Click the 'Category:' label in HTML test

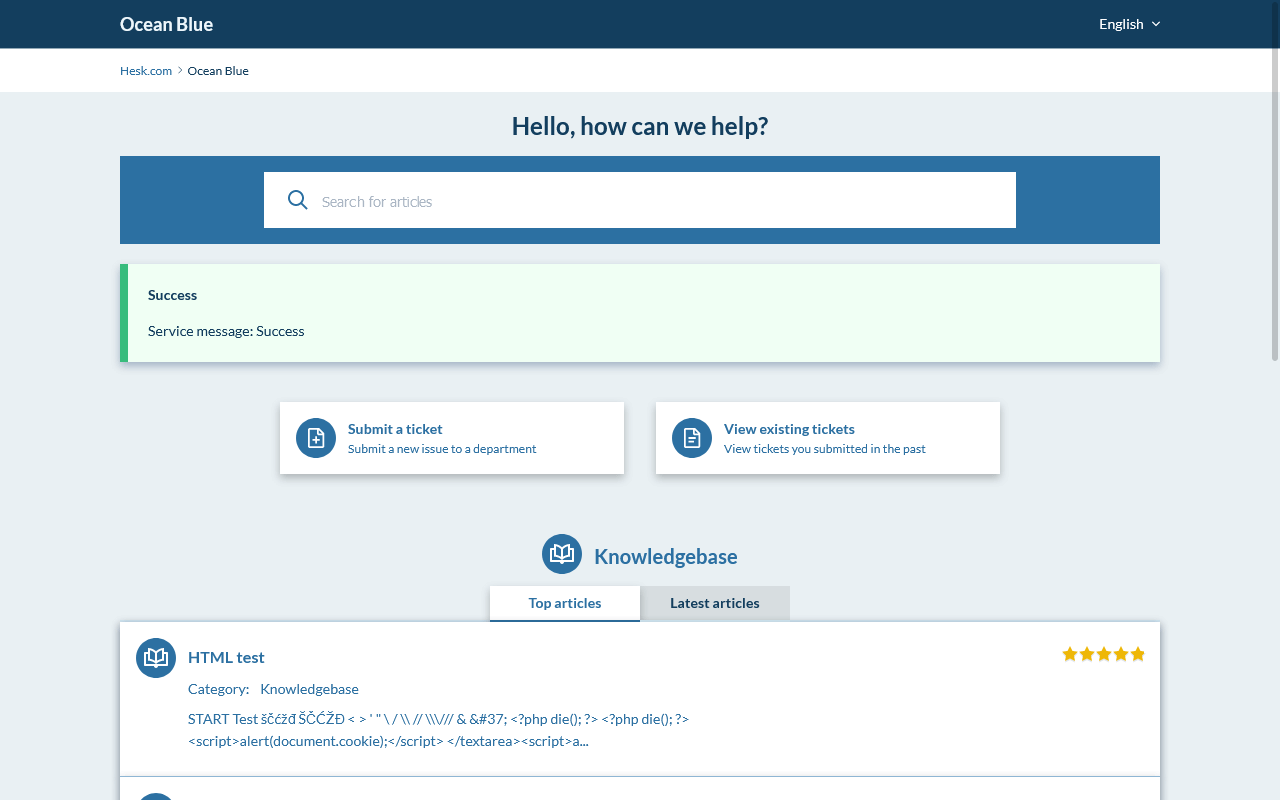point(218,689)
